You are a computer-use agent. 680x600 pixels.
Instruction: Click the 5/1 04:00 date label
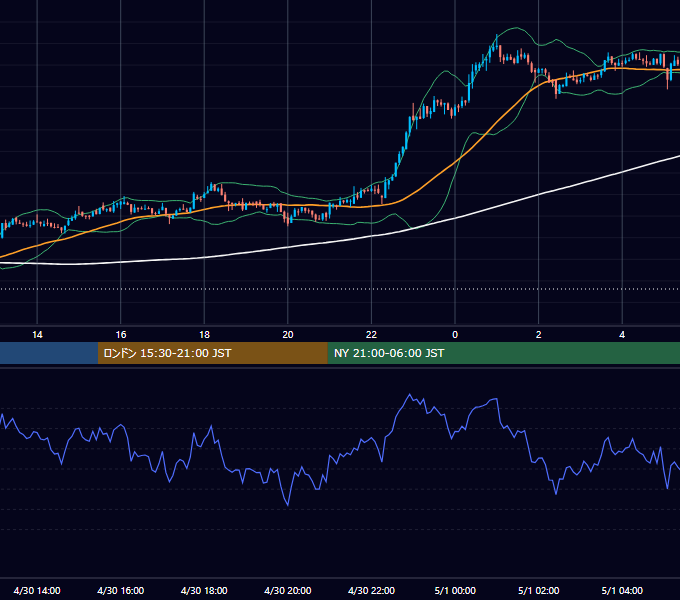coord(622,590)
